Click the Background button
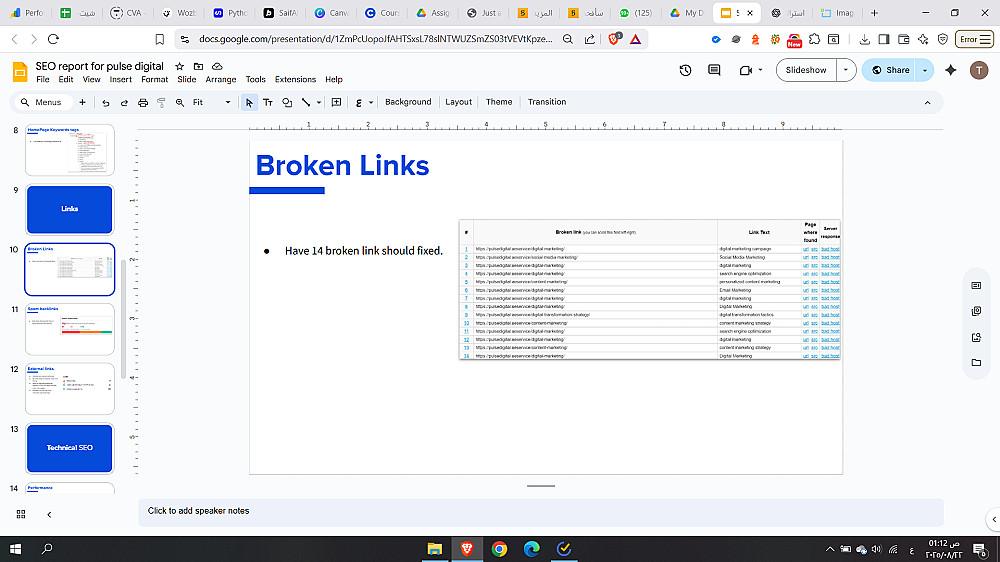Image resolution: width=1000 pixels, height=562 pixels. (x=408, y=102)
